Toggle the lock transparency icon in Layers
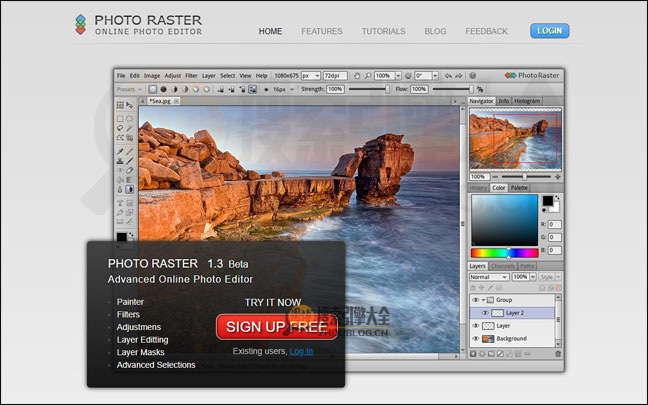Screen dimensions: 648x405 click(499, 288)
